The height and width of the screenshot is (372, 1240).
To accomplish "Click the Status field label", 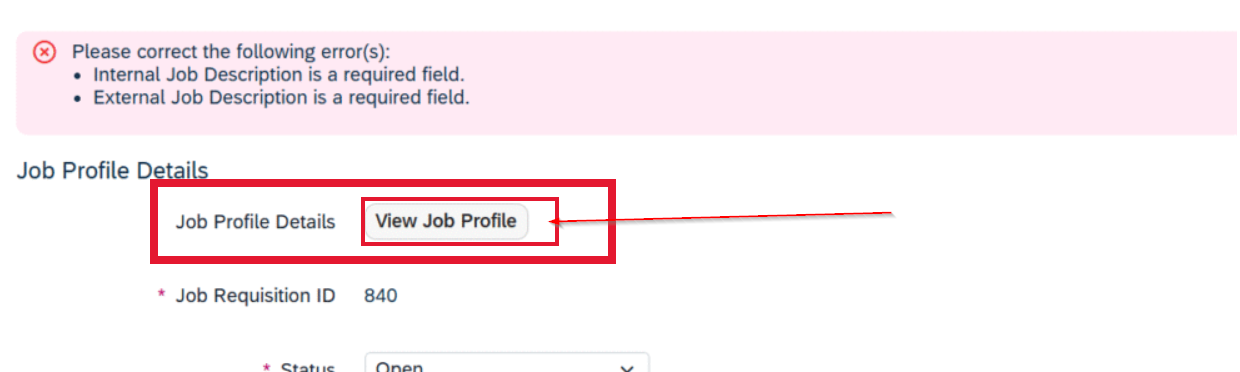I will [307, 367].
